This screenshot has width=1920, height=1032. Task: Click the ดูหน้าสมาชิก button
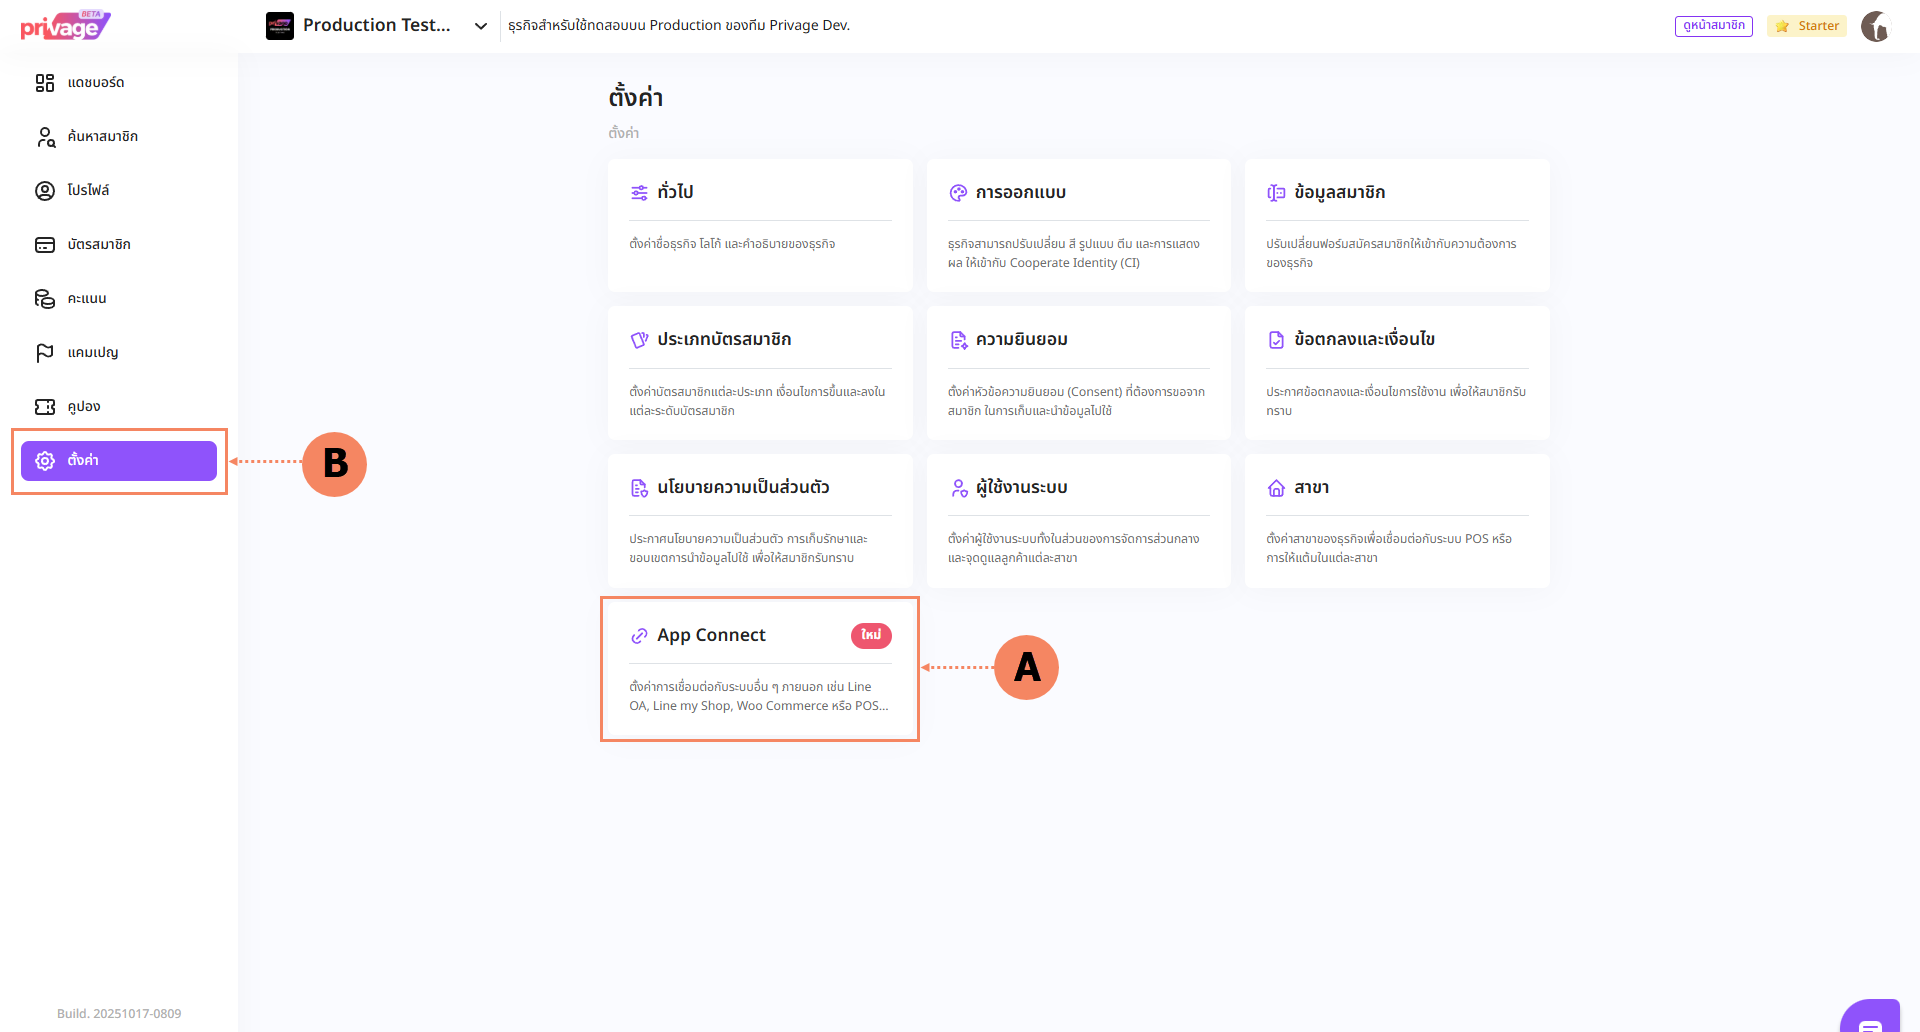pyautogui.click(x=1713, y=26)
